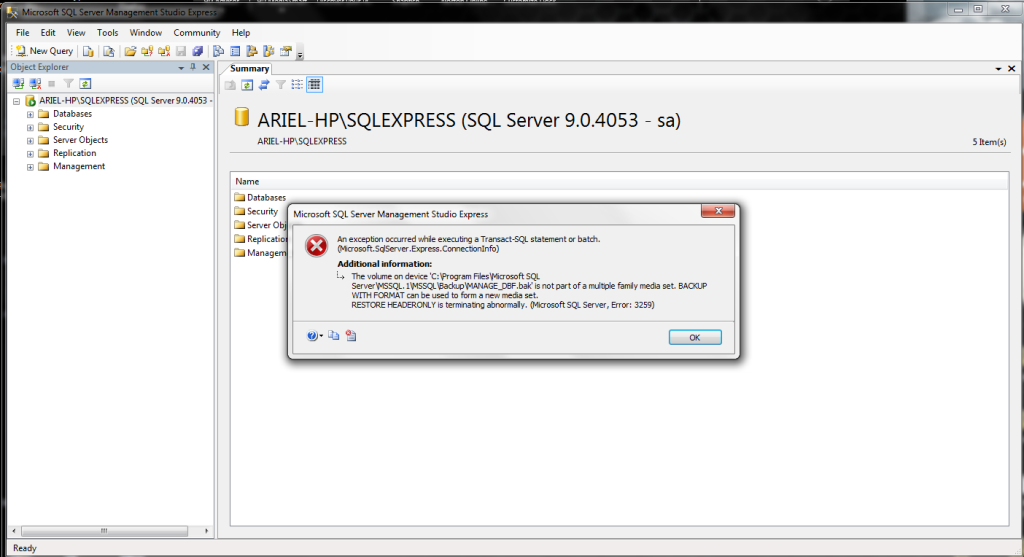This screenshot has height=557, width=1024.
Task: Switch Summary pane to Report view
Action: (314, 85)
